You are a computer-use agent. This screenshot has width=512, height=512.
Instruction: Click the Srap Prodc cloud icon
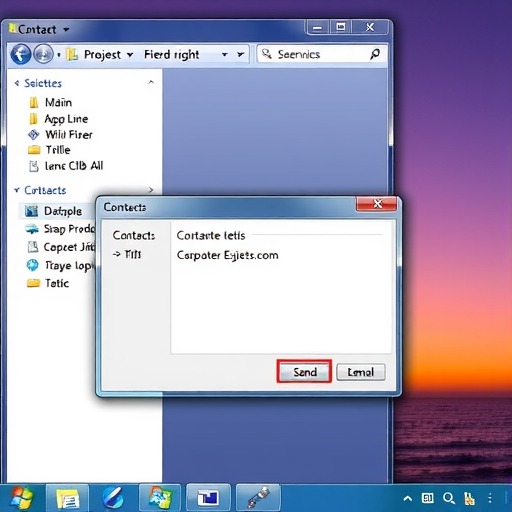tap(32, 229)
